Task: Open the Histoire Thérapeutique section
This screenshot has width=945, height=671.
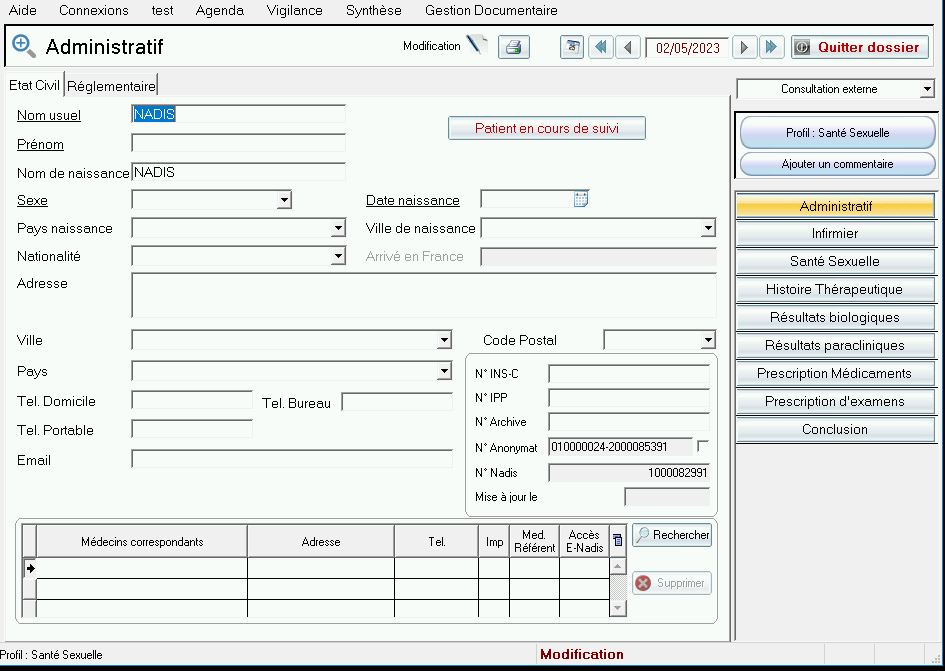Action: 835,289
